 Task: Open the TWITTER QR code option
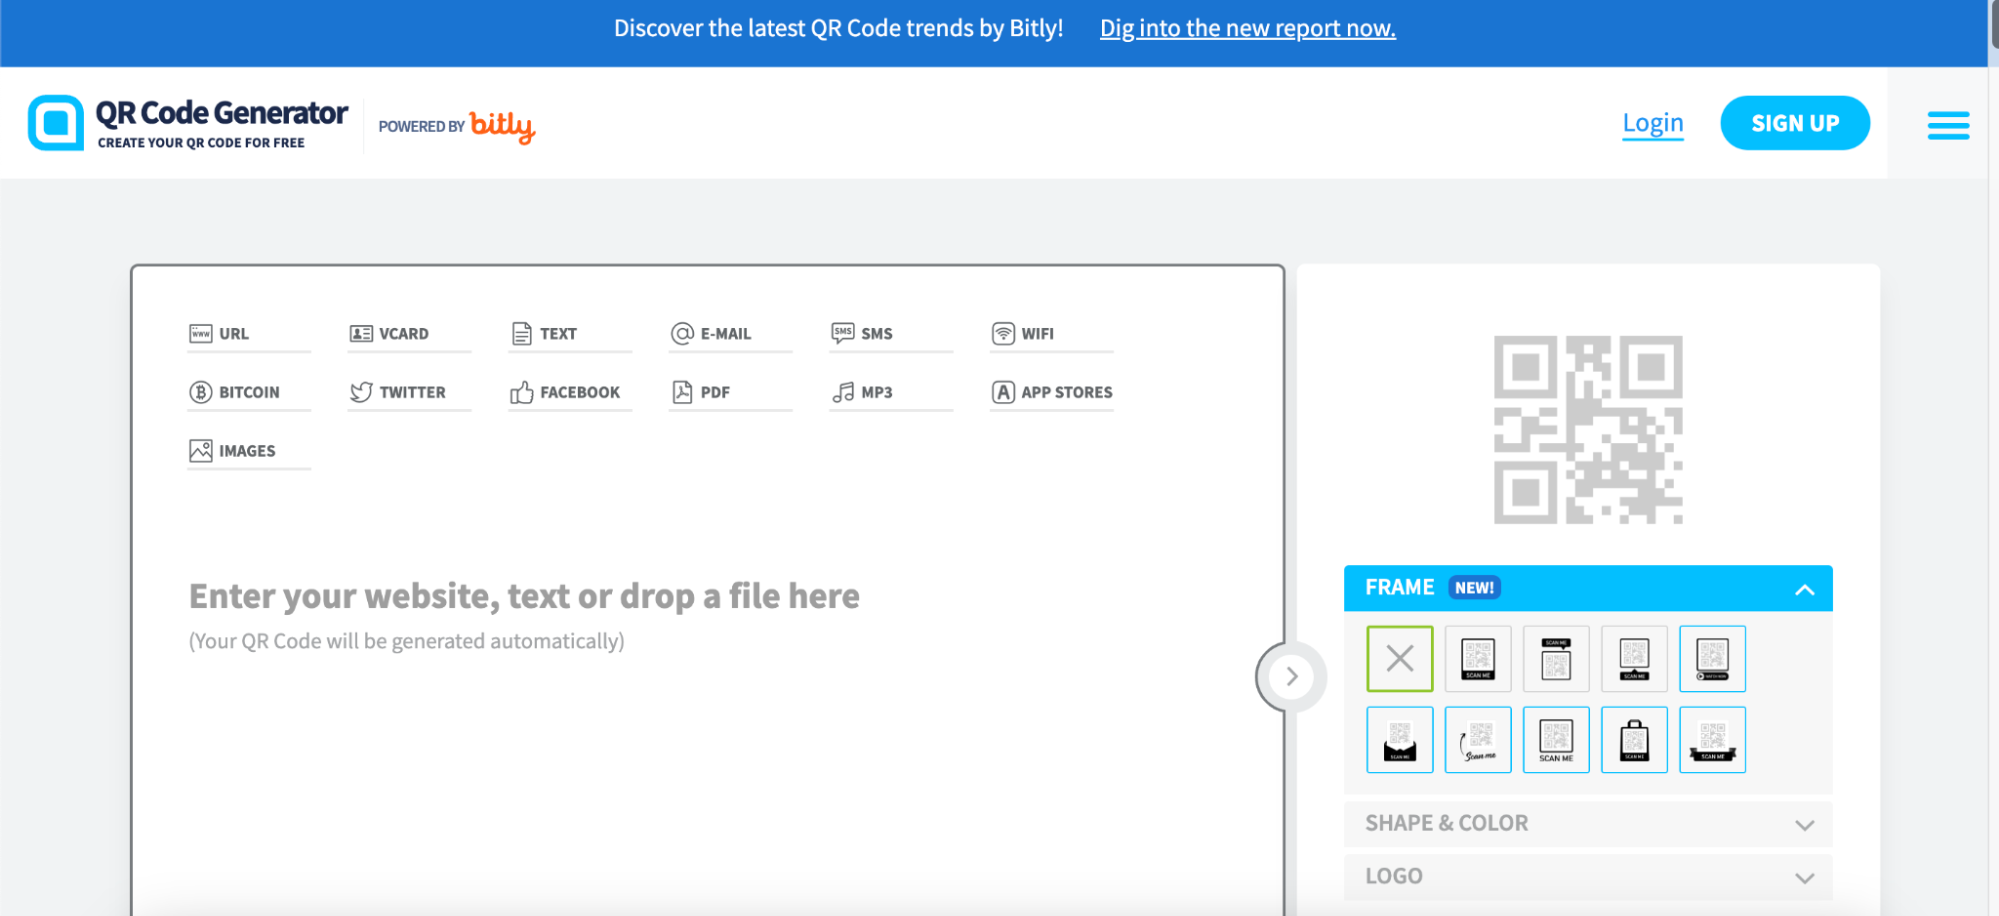pyautogui.click(x=409, y=392)
